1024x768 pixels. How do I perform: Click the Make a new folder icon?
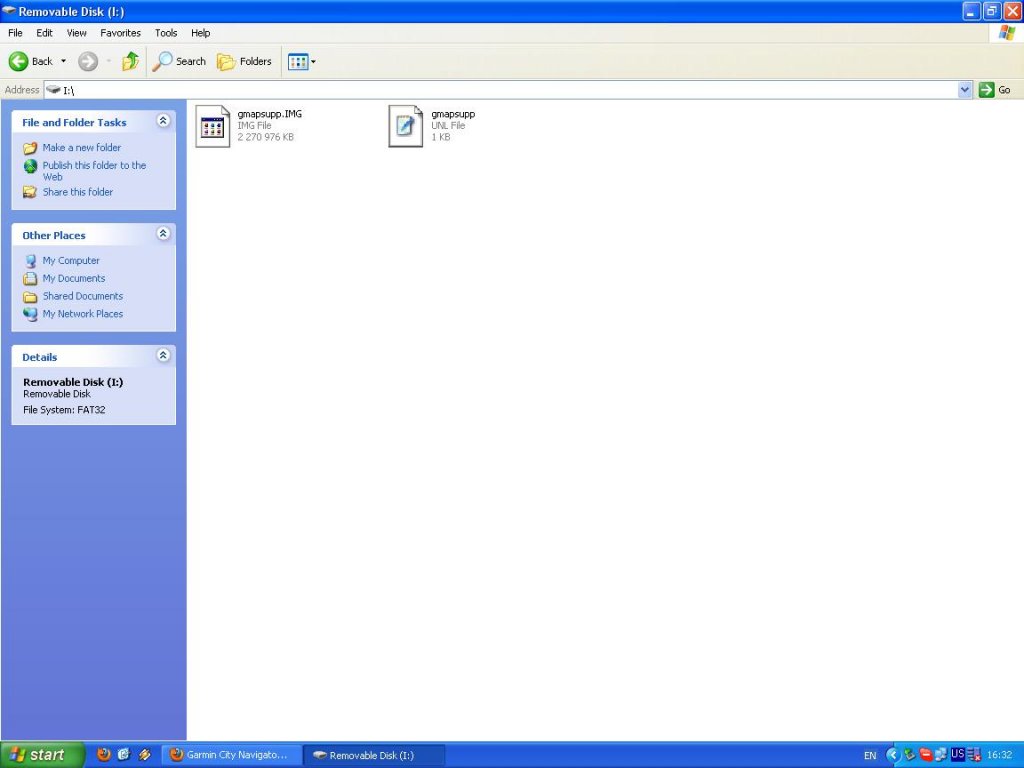pos(30,148)
